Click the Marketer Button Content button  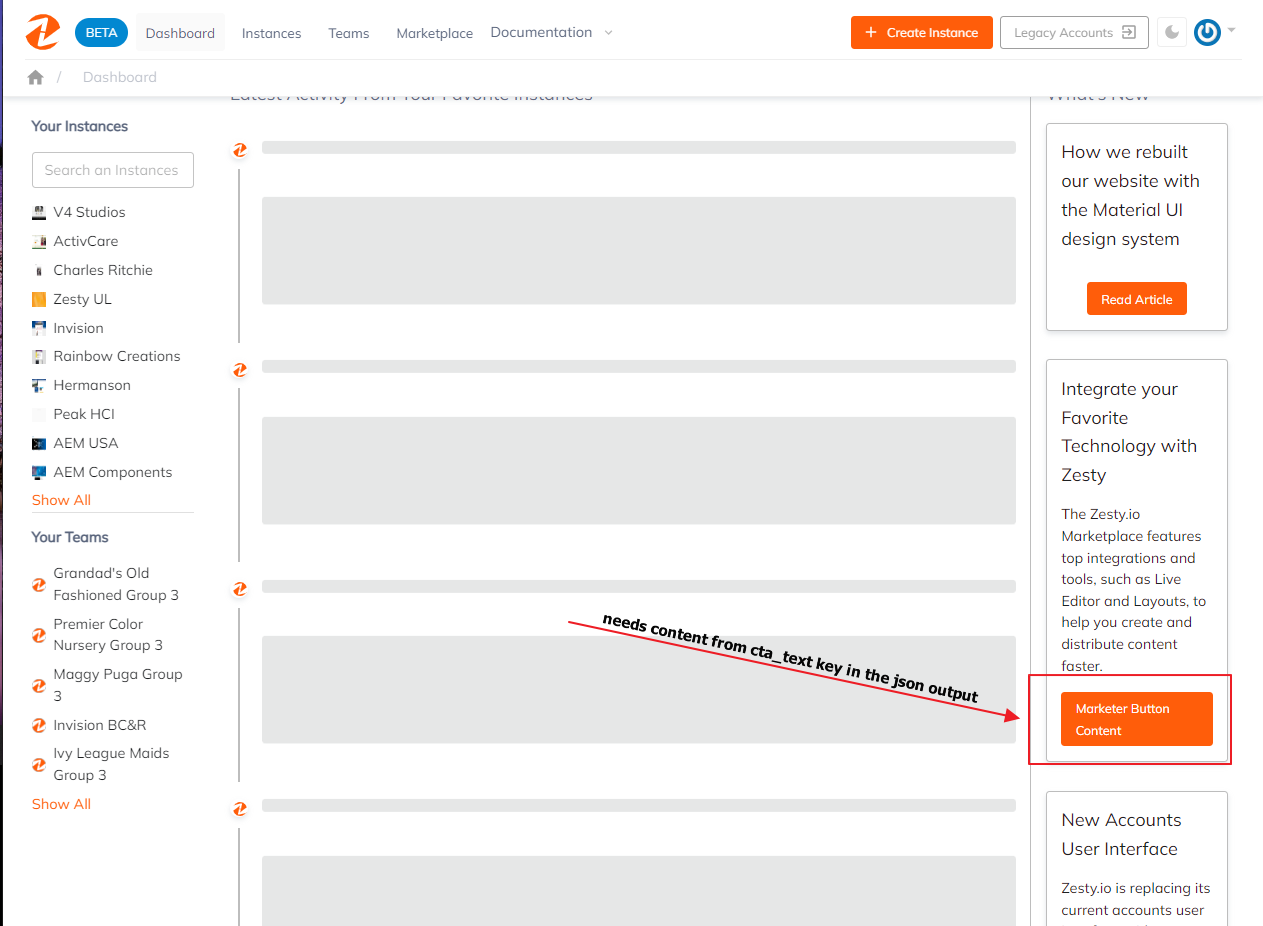pos(1136,718)
